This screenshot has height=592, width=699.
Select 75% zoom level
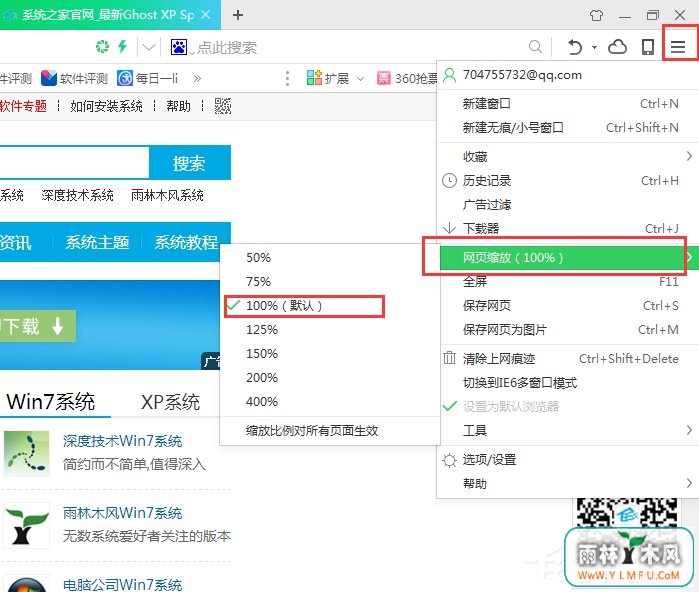coord(330,282)
